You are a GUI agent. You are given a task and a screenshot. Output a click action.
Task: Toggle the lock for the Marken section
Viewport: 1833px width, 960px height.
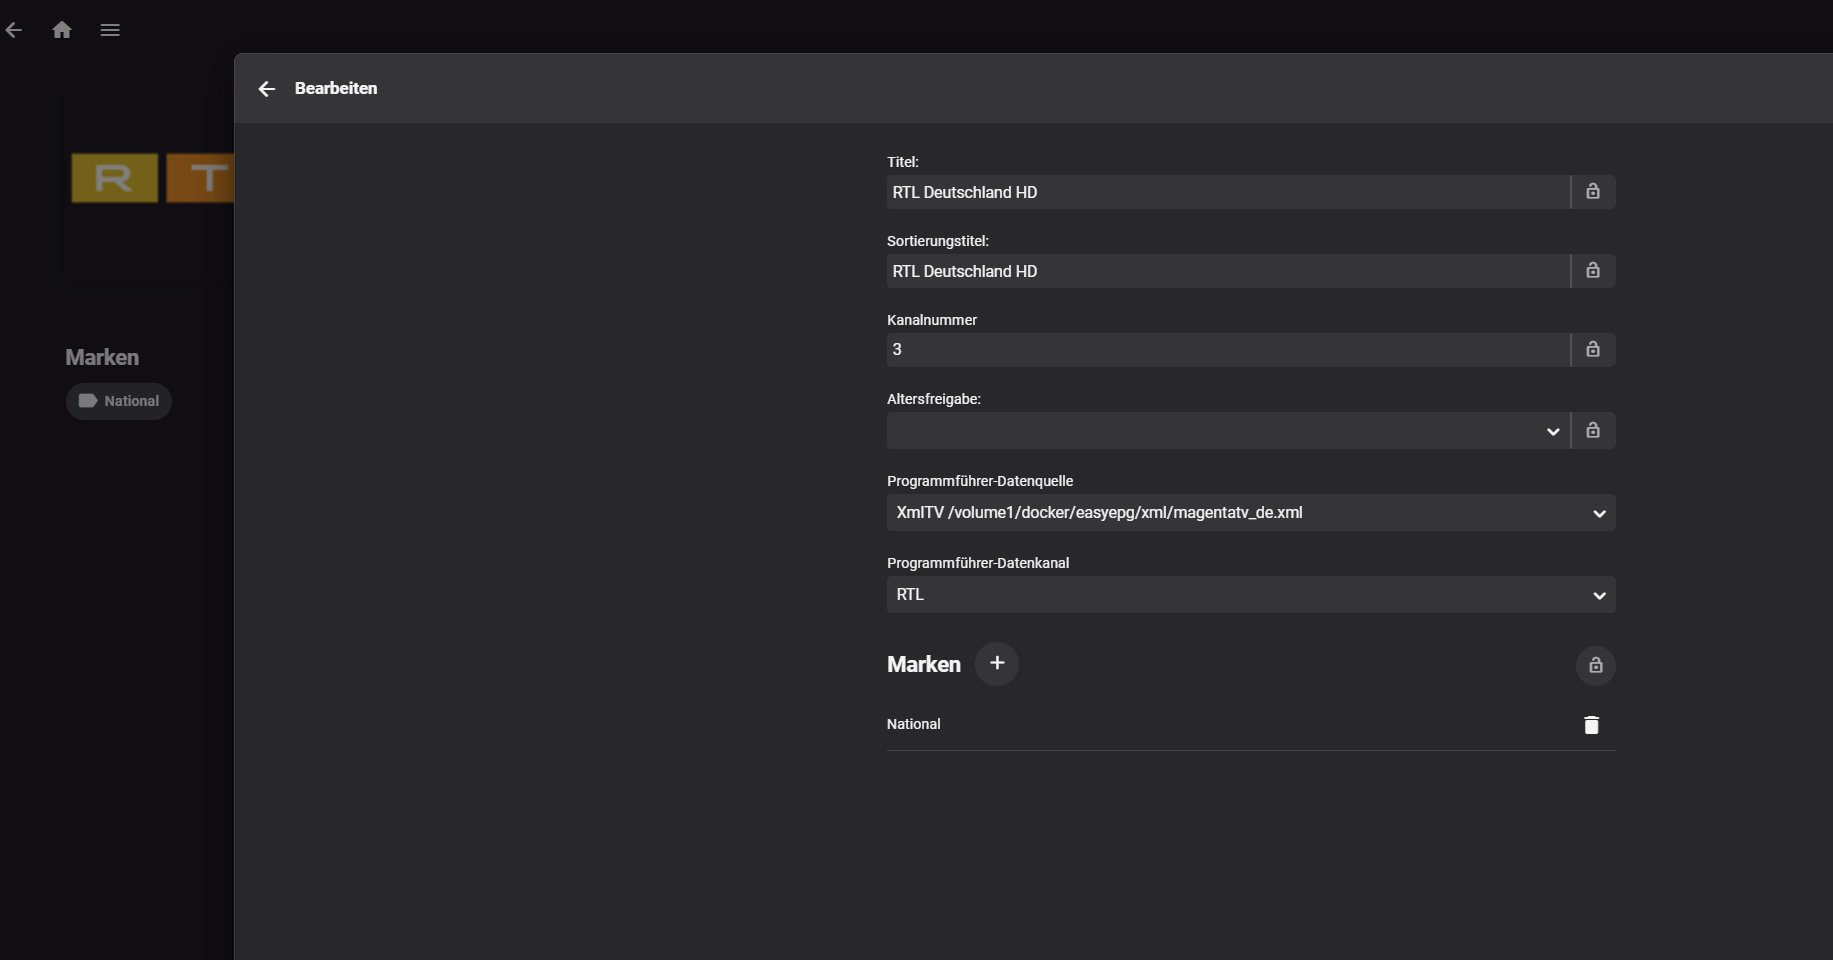[1595, 666]
